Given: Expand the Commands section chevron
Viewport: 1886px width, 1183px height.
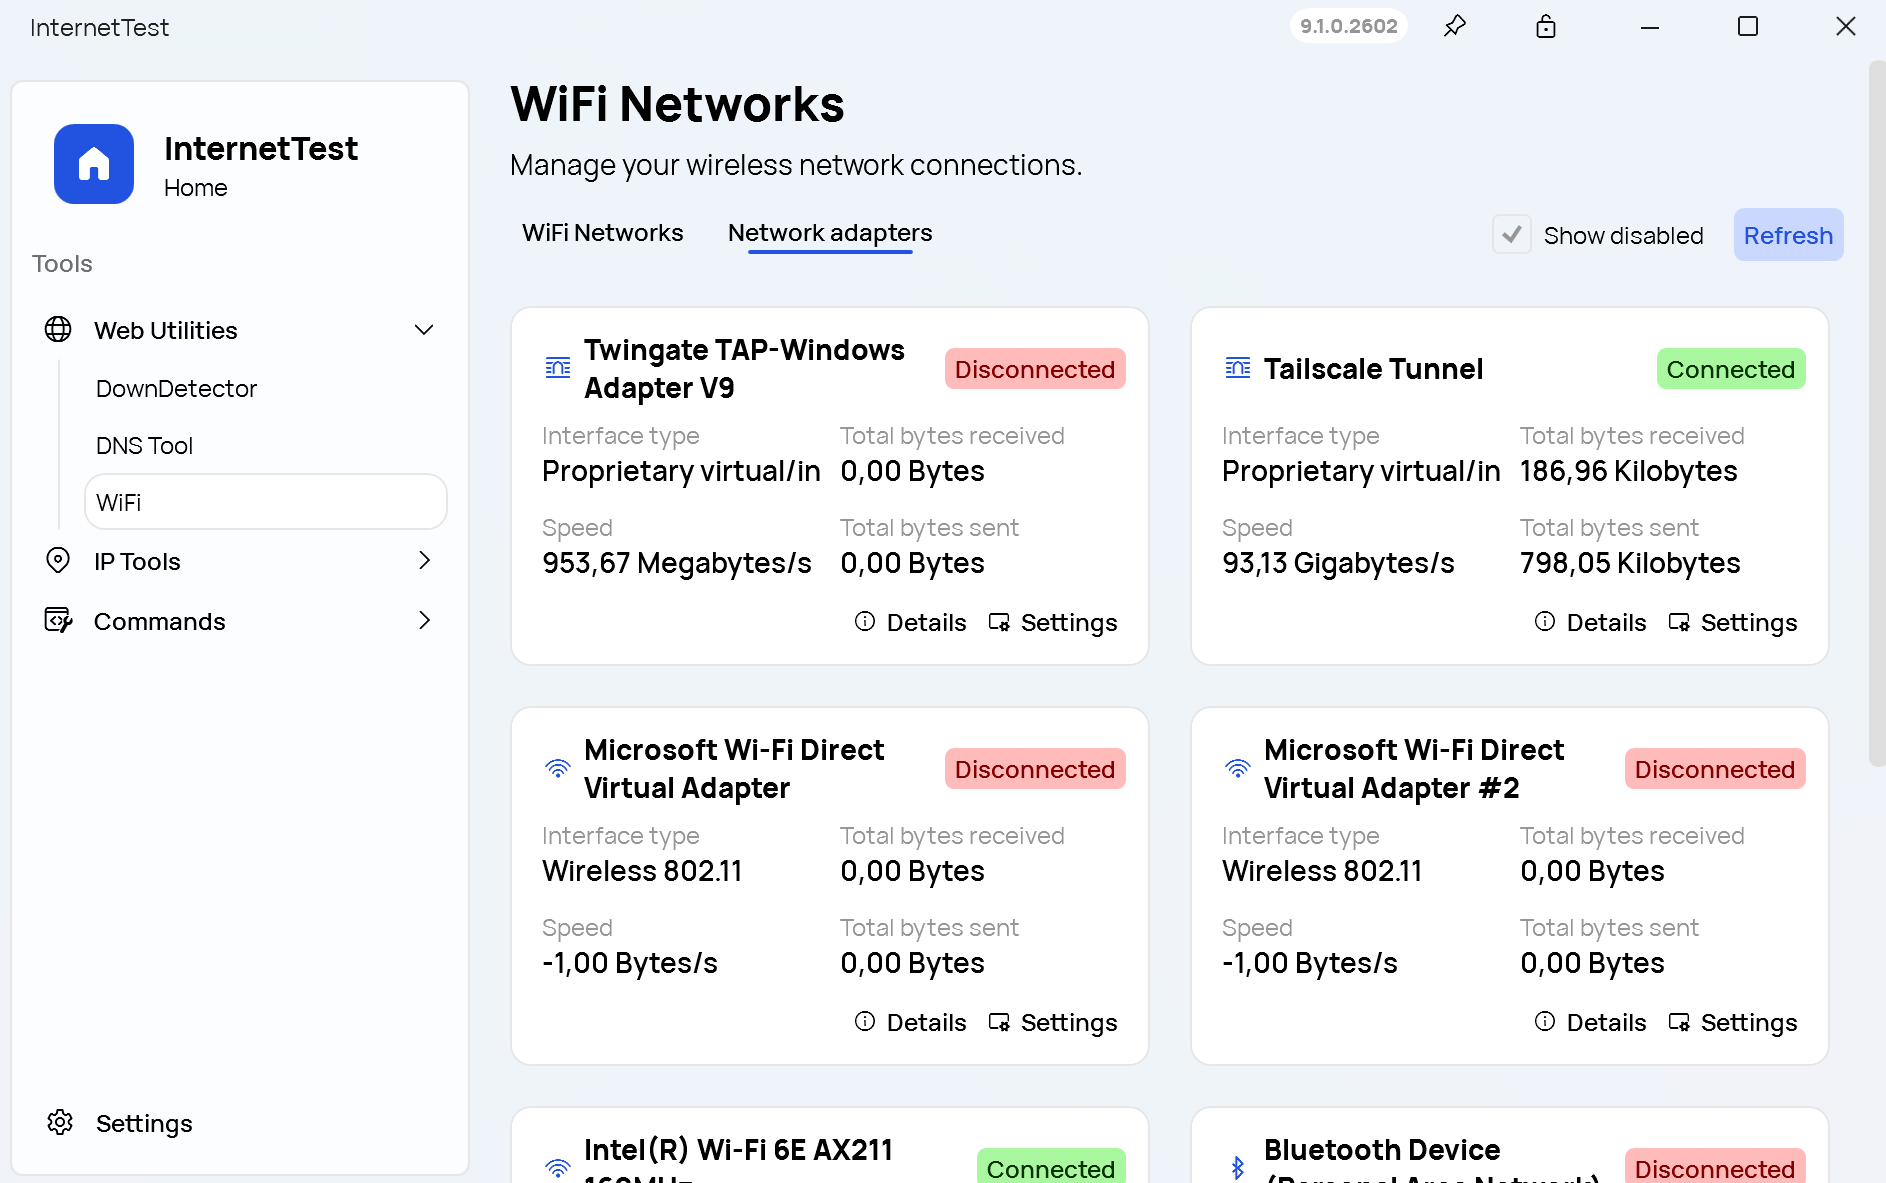Looking at the screenshot, I should click(424, 621).
